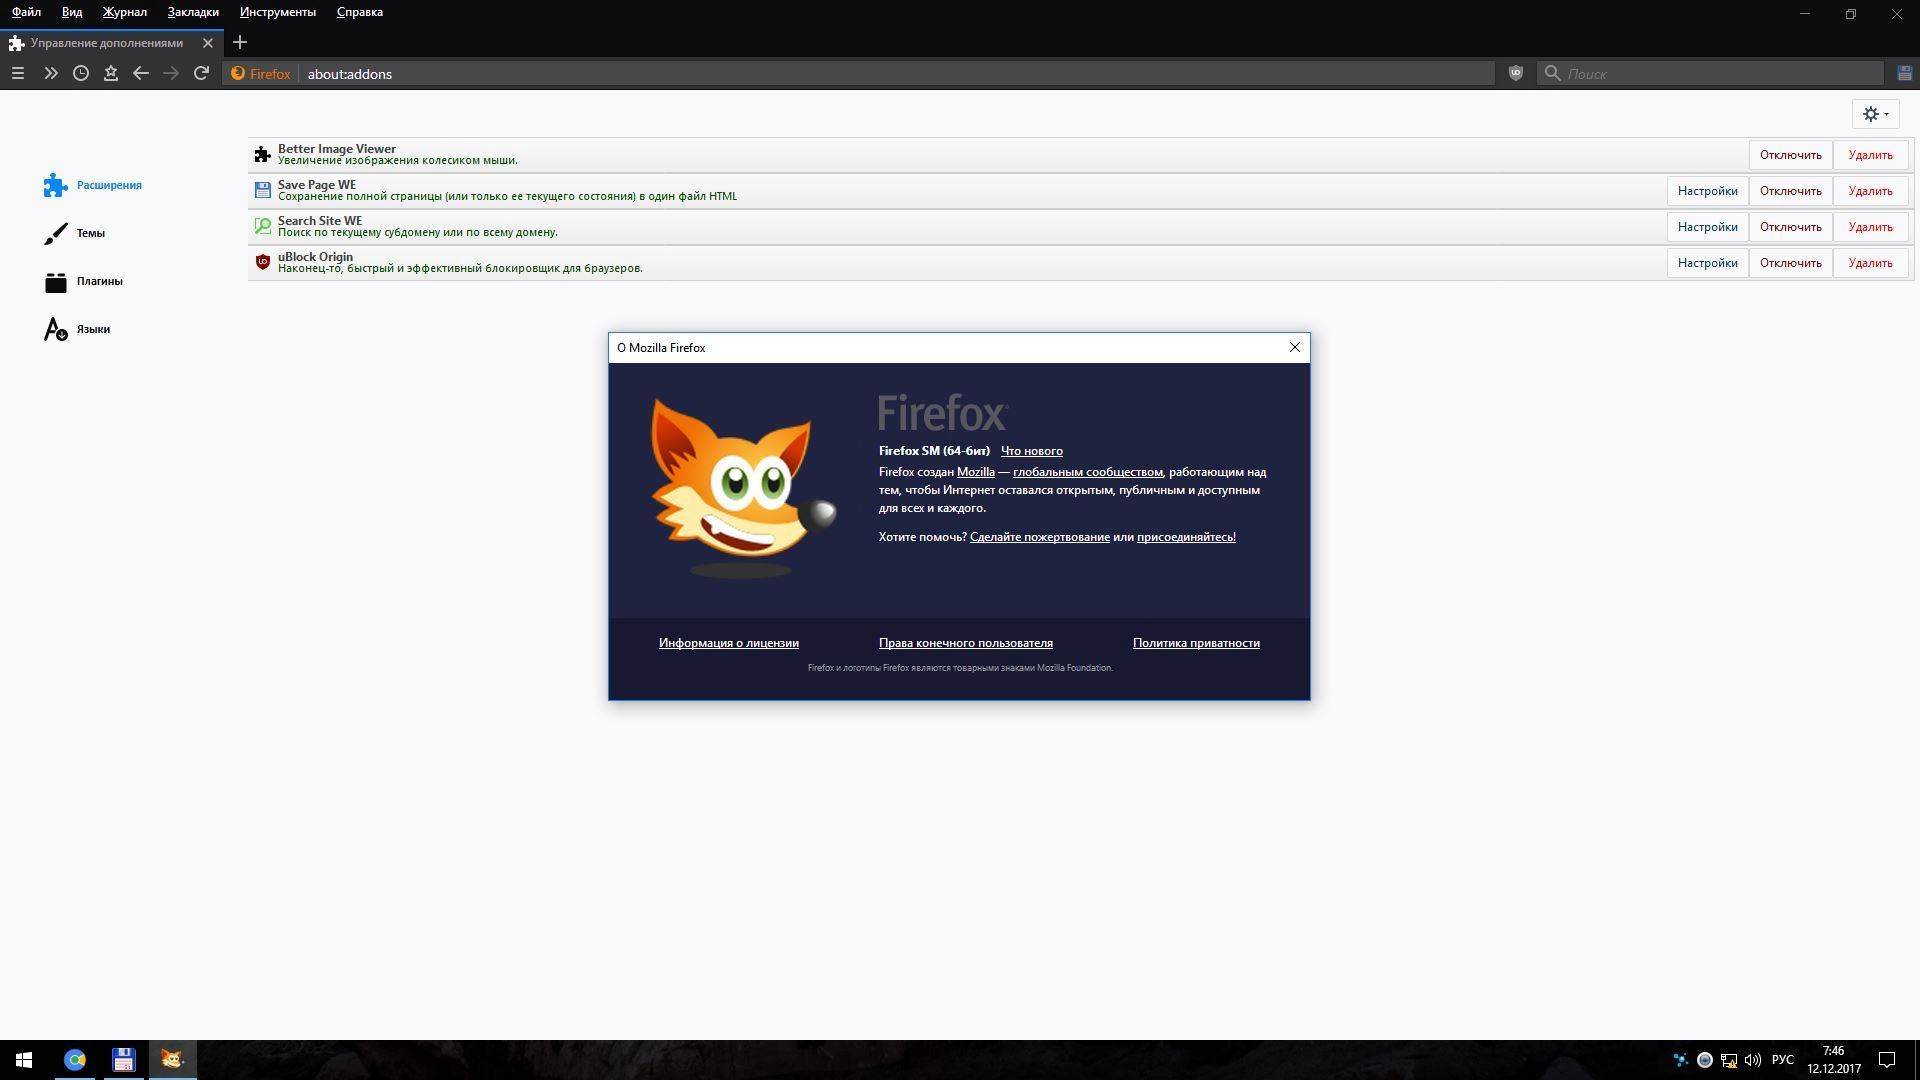The image size is (1920, 1080).
Task: Open Права конечного пользователя link
Action: pyautogui.click(x=965, y=643)
